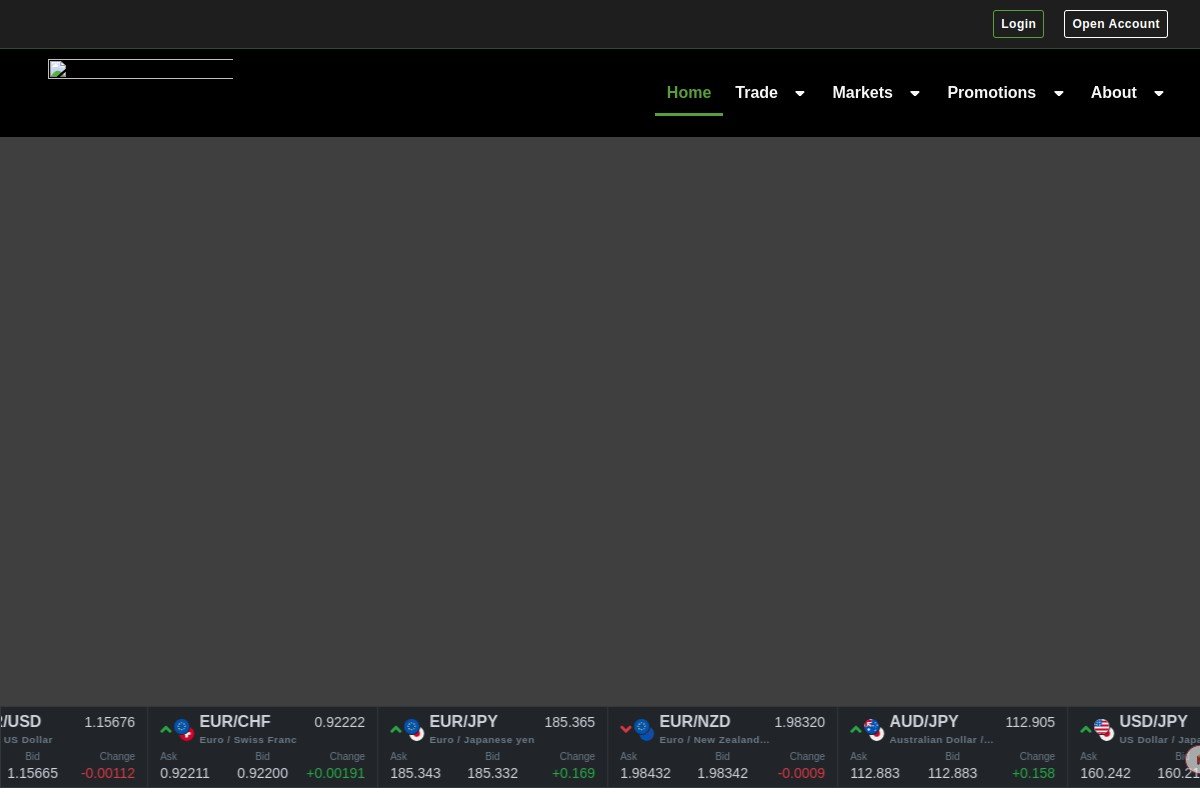
Task: Click EUR/JPY bid value 185.332
Action: [x=492, y=773]
